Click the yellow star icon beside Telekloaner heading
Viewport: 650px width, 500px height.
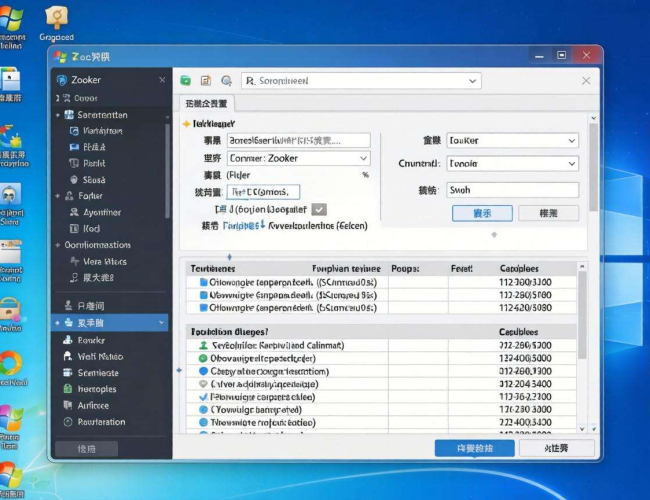(x=187, y=124)
